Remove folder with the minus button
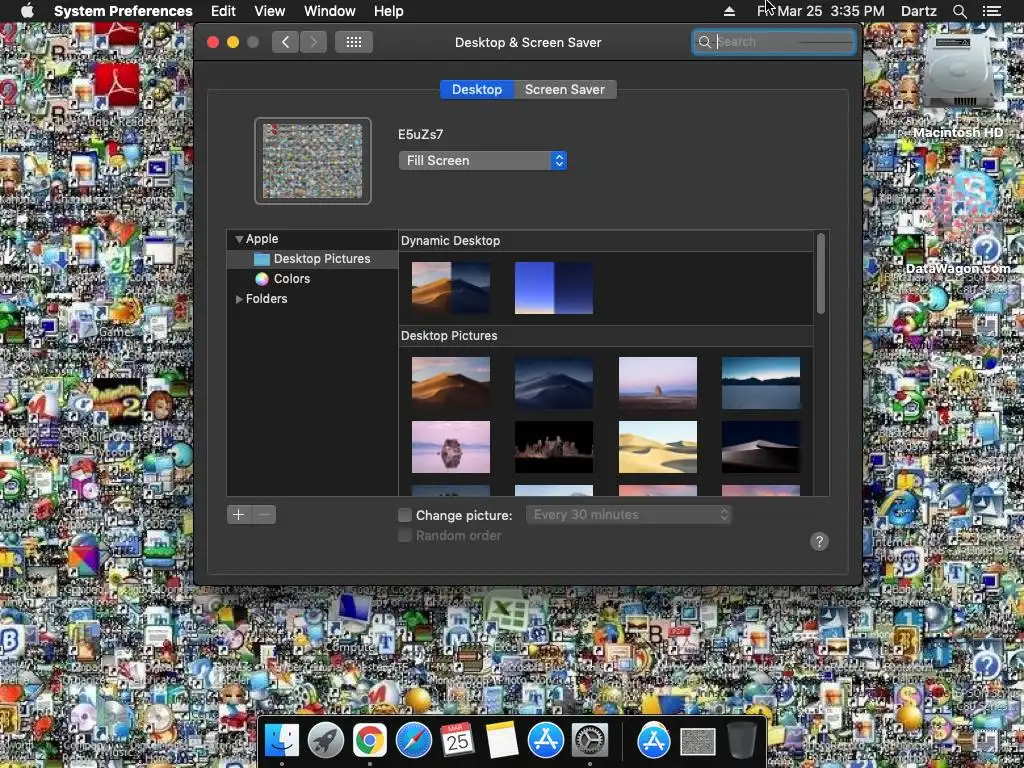The image size is (1024, 768). point(264,515)
